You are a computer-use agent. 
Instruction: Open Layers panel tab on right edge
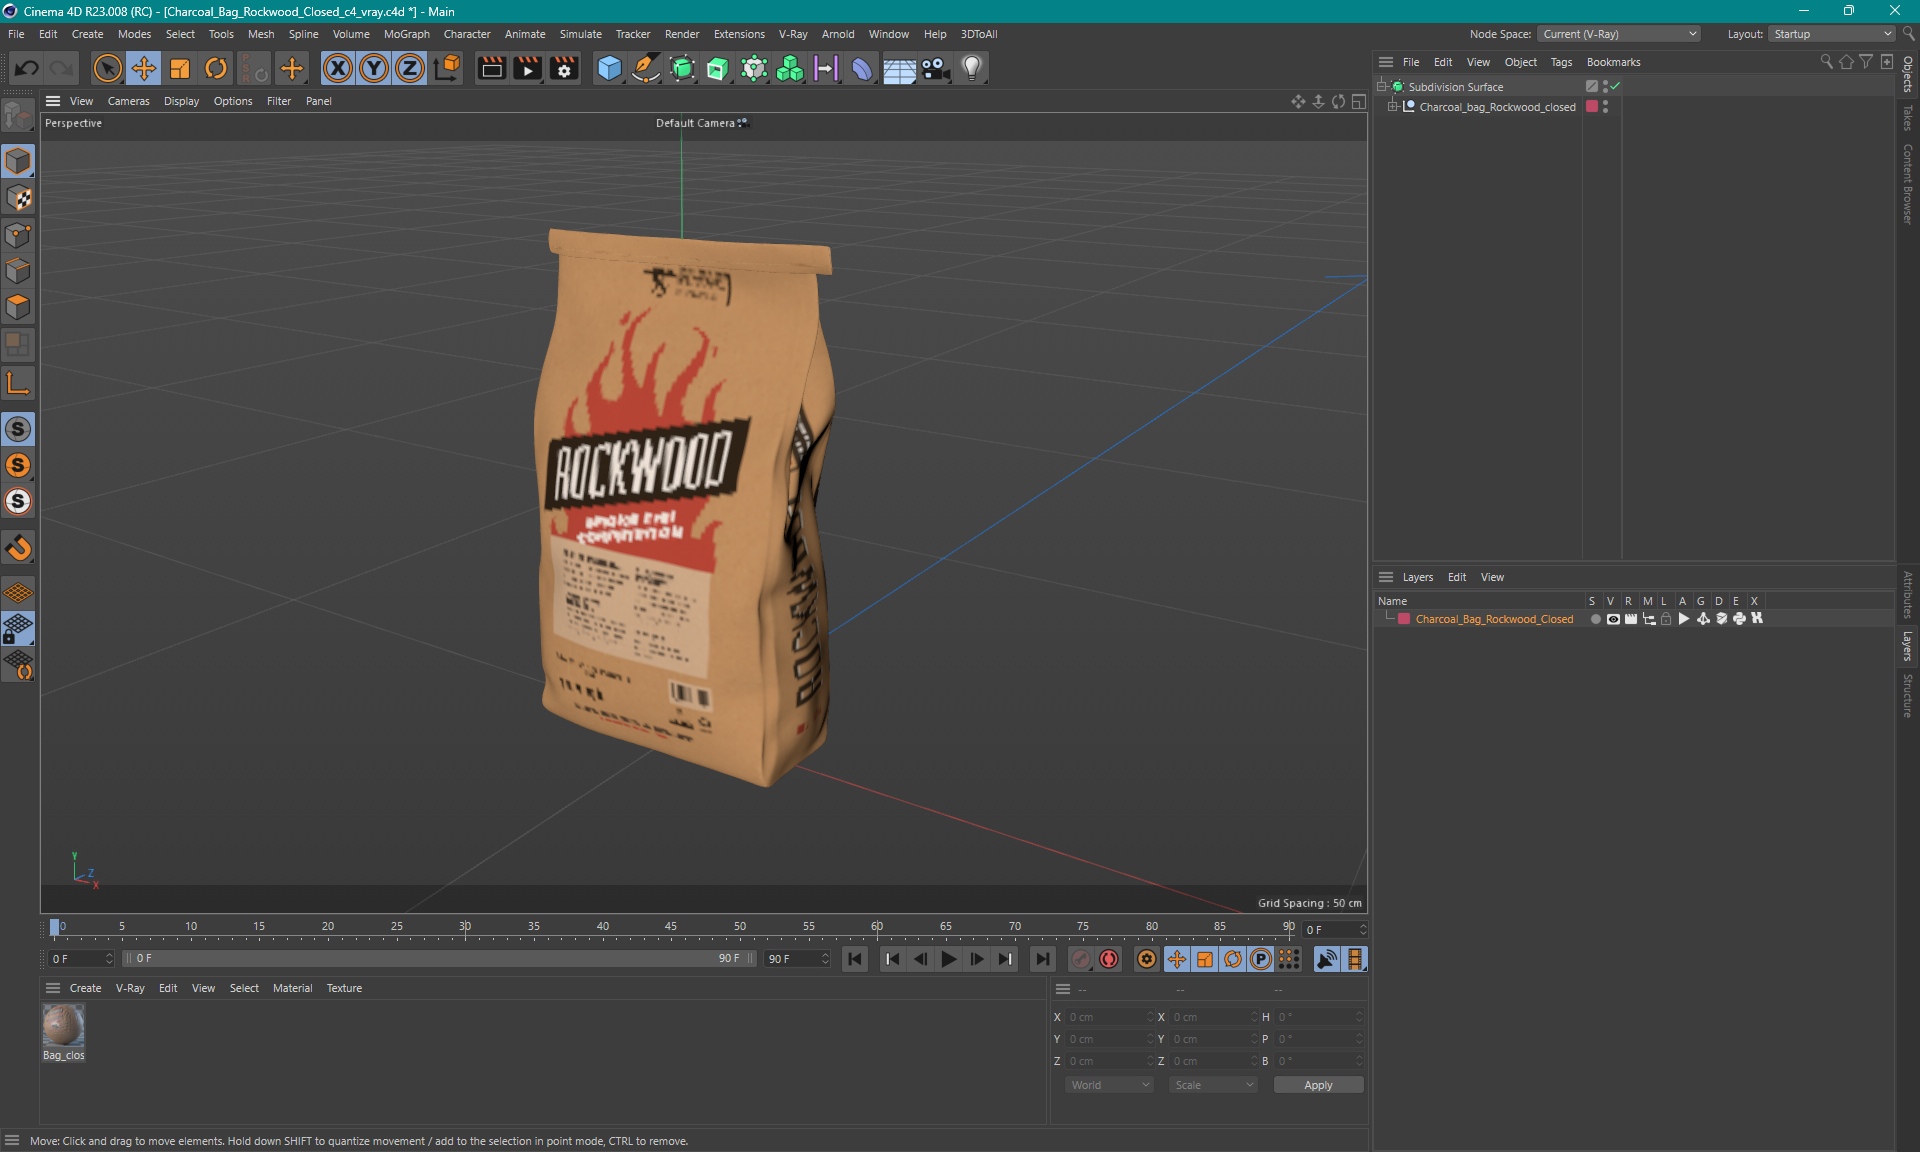[1907, 646]
